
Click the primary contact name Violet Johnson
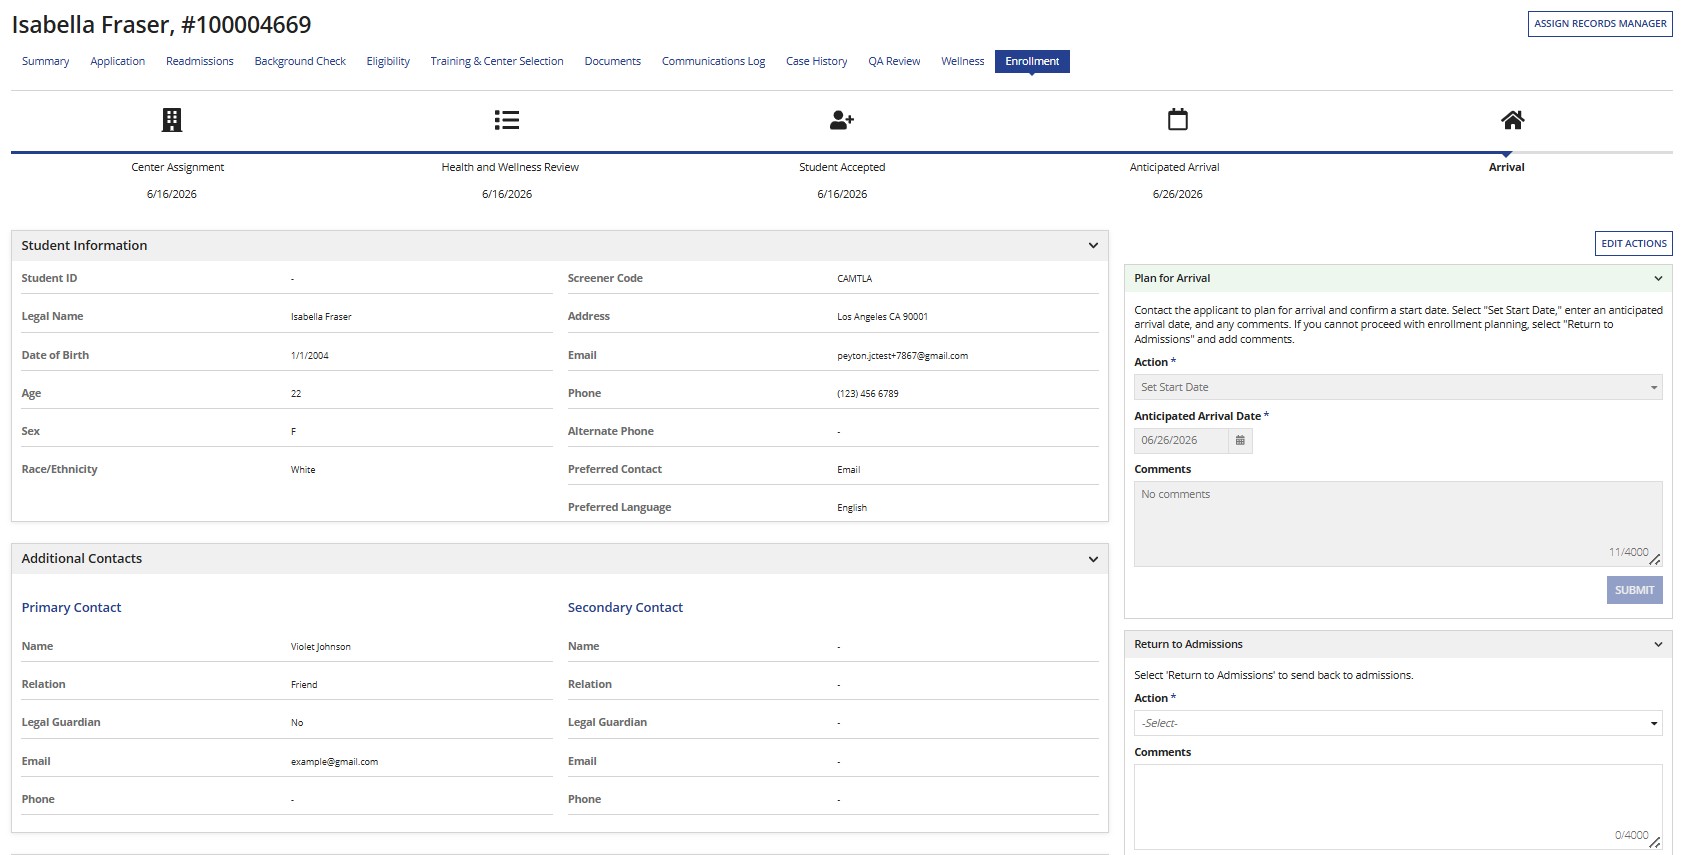321,647
